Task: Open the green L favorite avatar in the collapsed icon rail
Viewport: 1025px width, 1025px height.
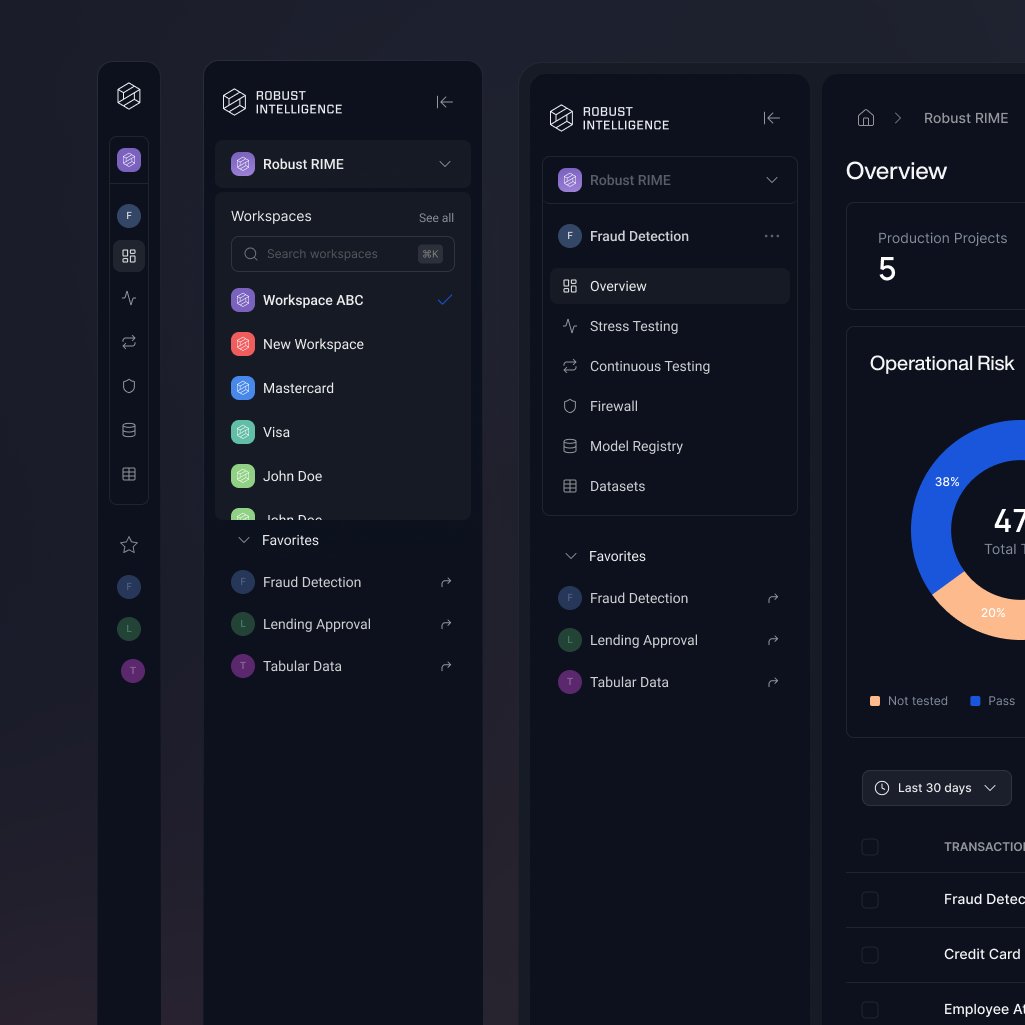Action: (x=129, y=629)
